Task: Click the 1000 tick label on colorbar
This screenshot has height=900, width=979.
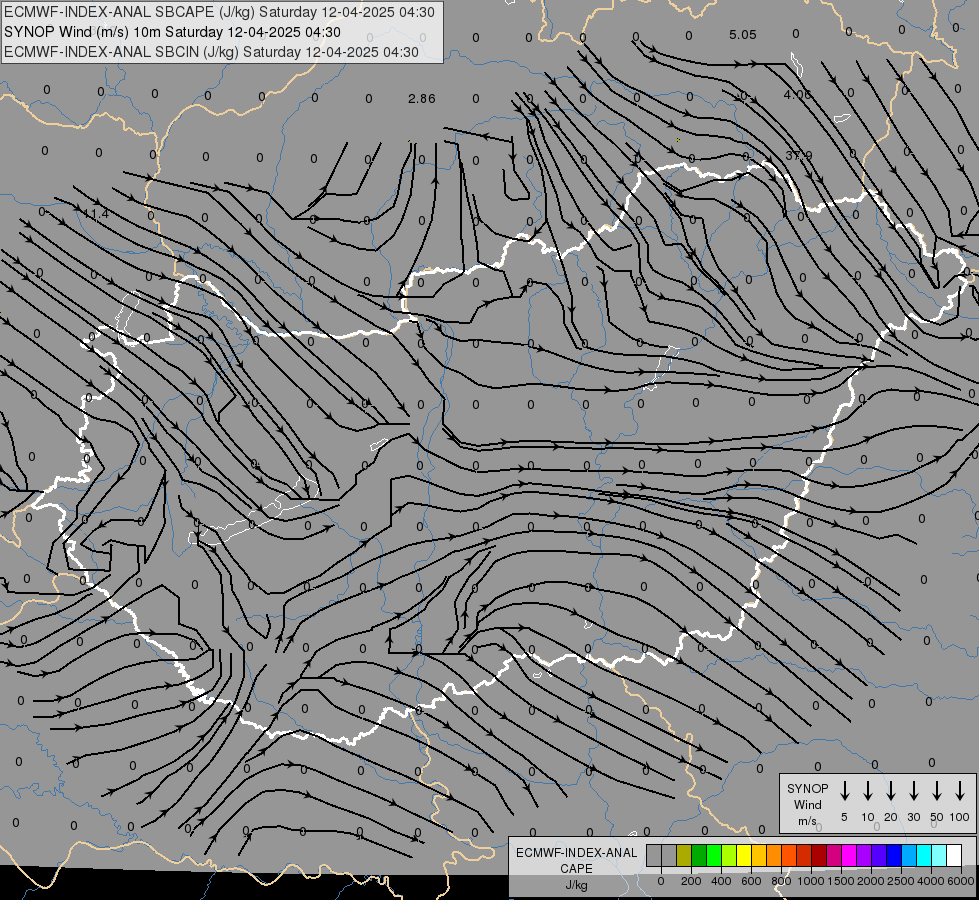Action: 811,881
